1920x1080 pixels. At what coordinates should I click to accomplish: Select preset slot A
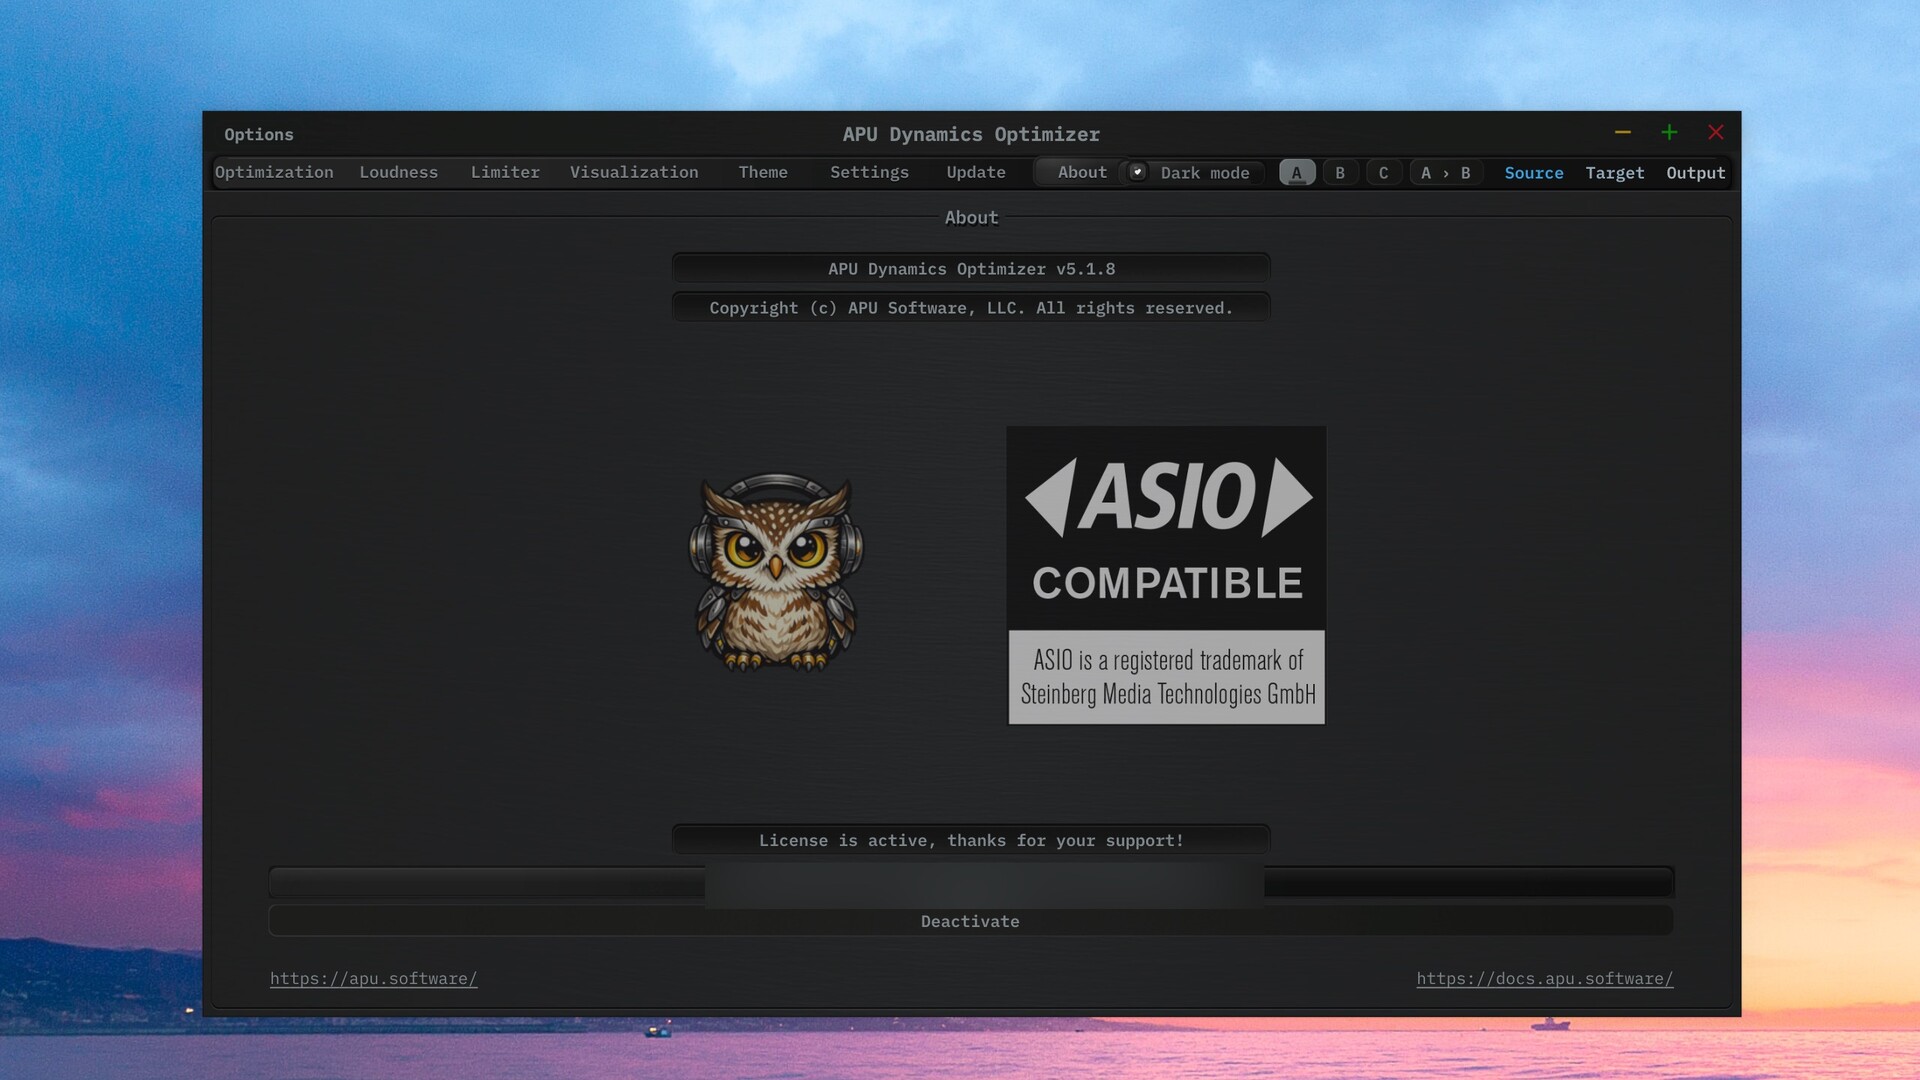pos(1297,173)
